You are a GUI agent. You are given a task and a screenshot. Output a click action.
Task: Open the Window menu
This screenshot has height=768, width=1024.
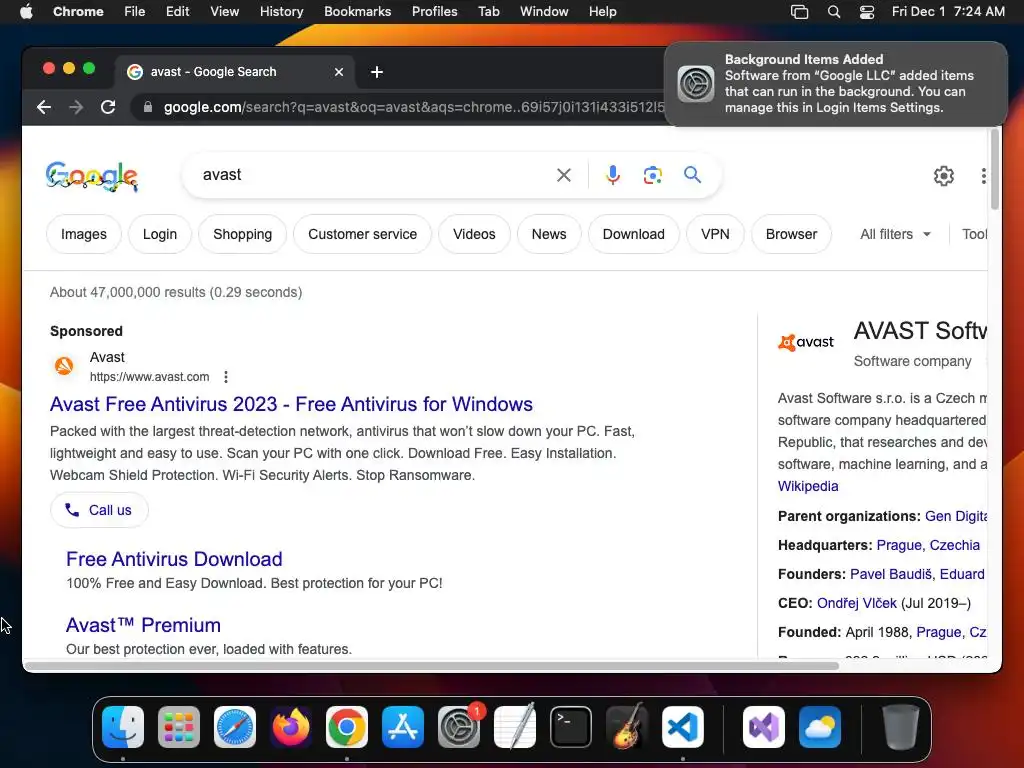(544, 12)
